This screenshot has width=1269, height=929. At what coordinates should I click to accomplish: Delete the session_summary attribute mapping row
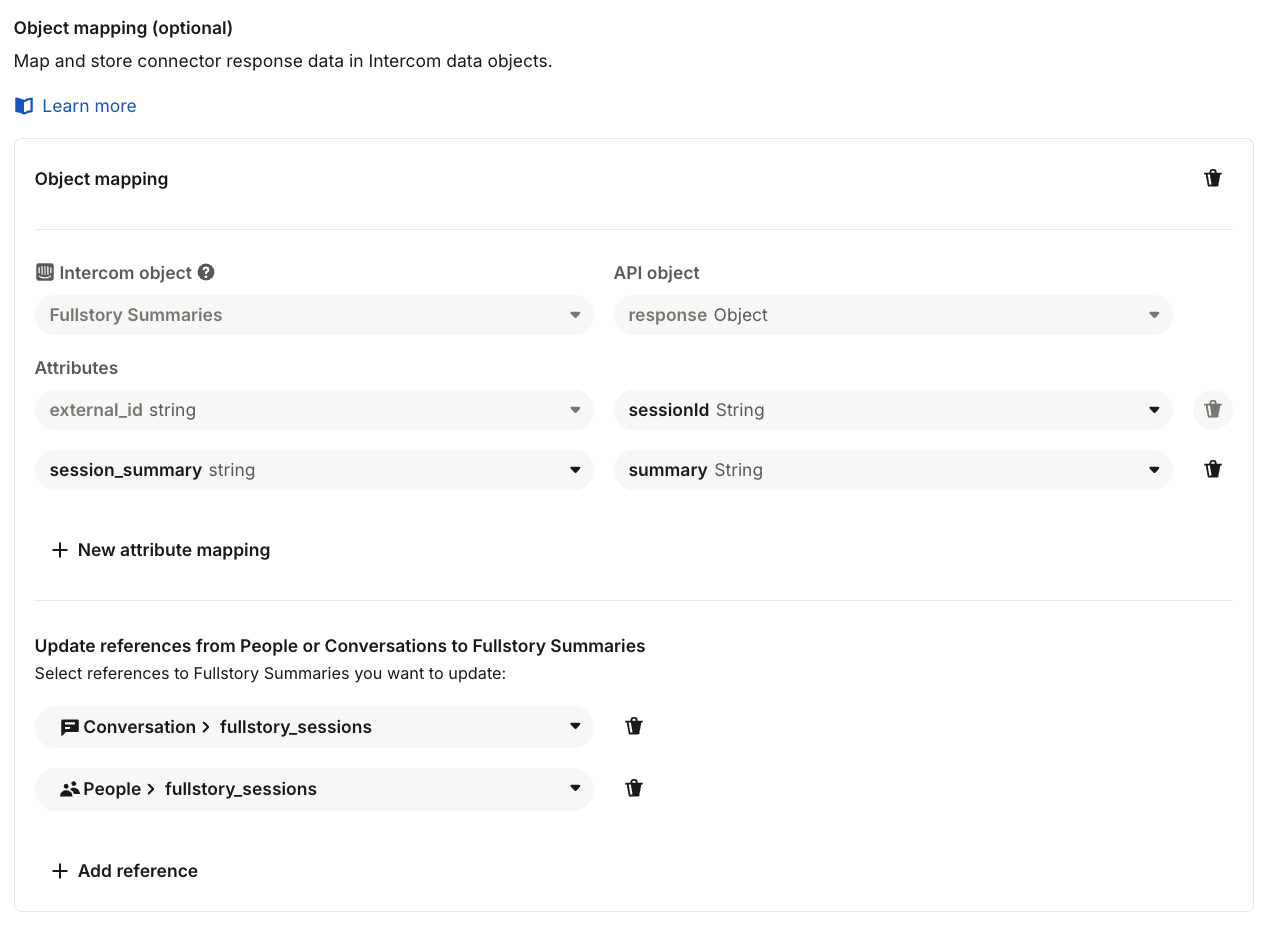pos(1212,470)
